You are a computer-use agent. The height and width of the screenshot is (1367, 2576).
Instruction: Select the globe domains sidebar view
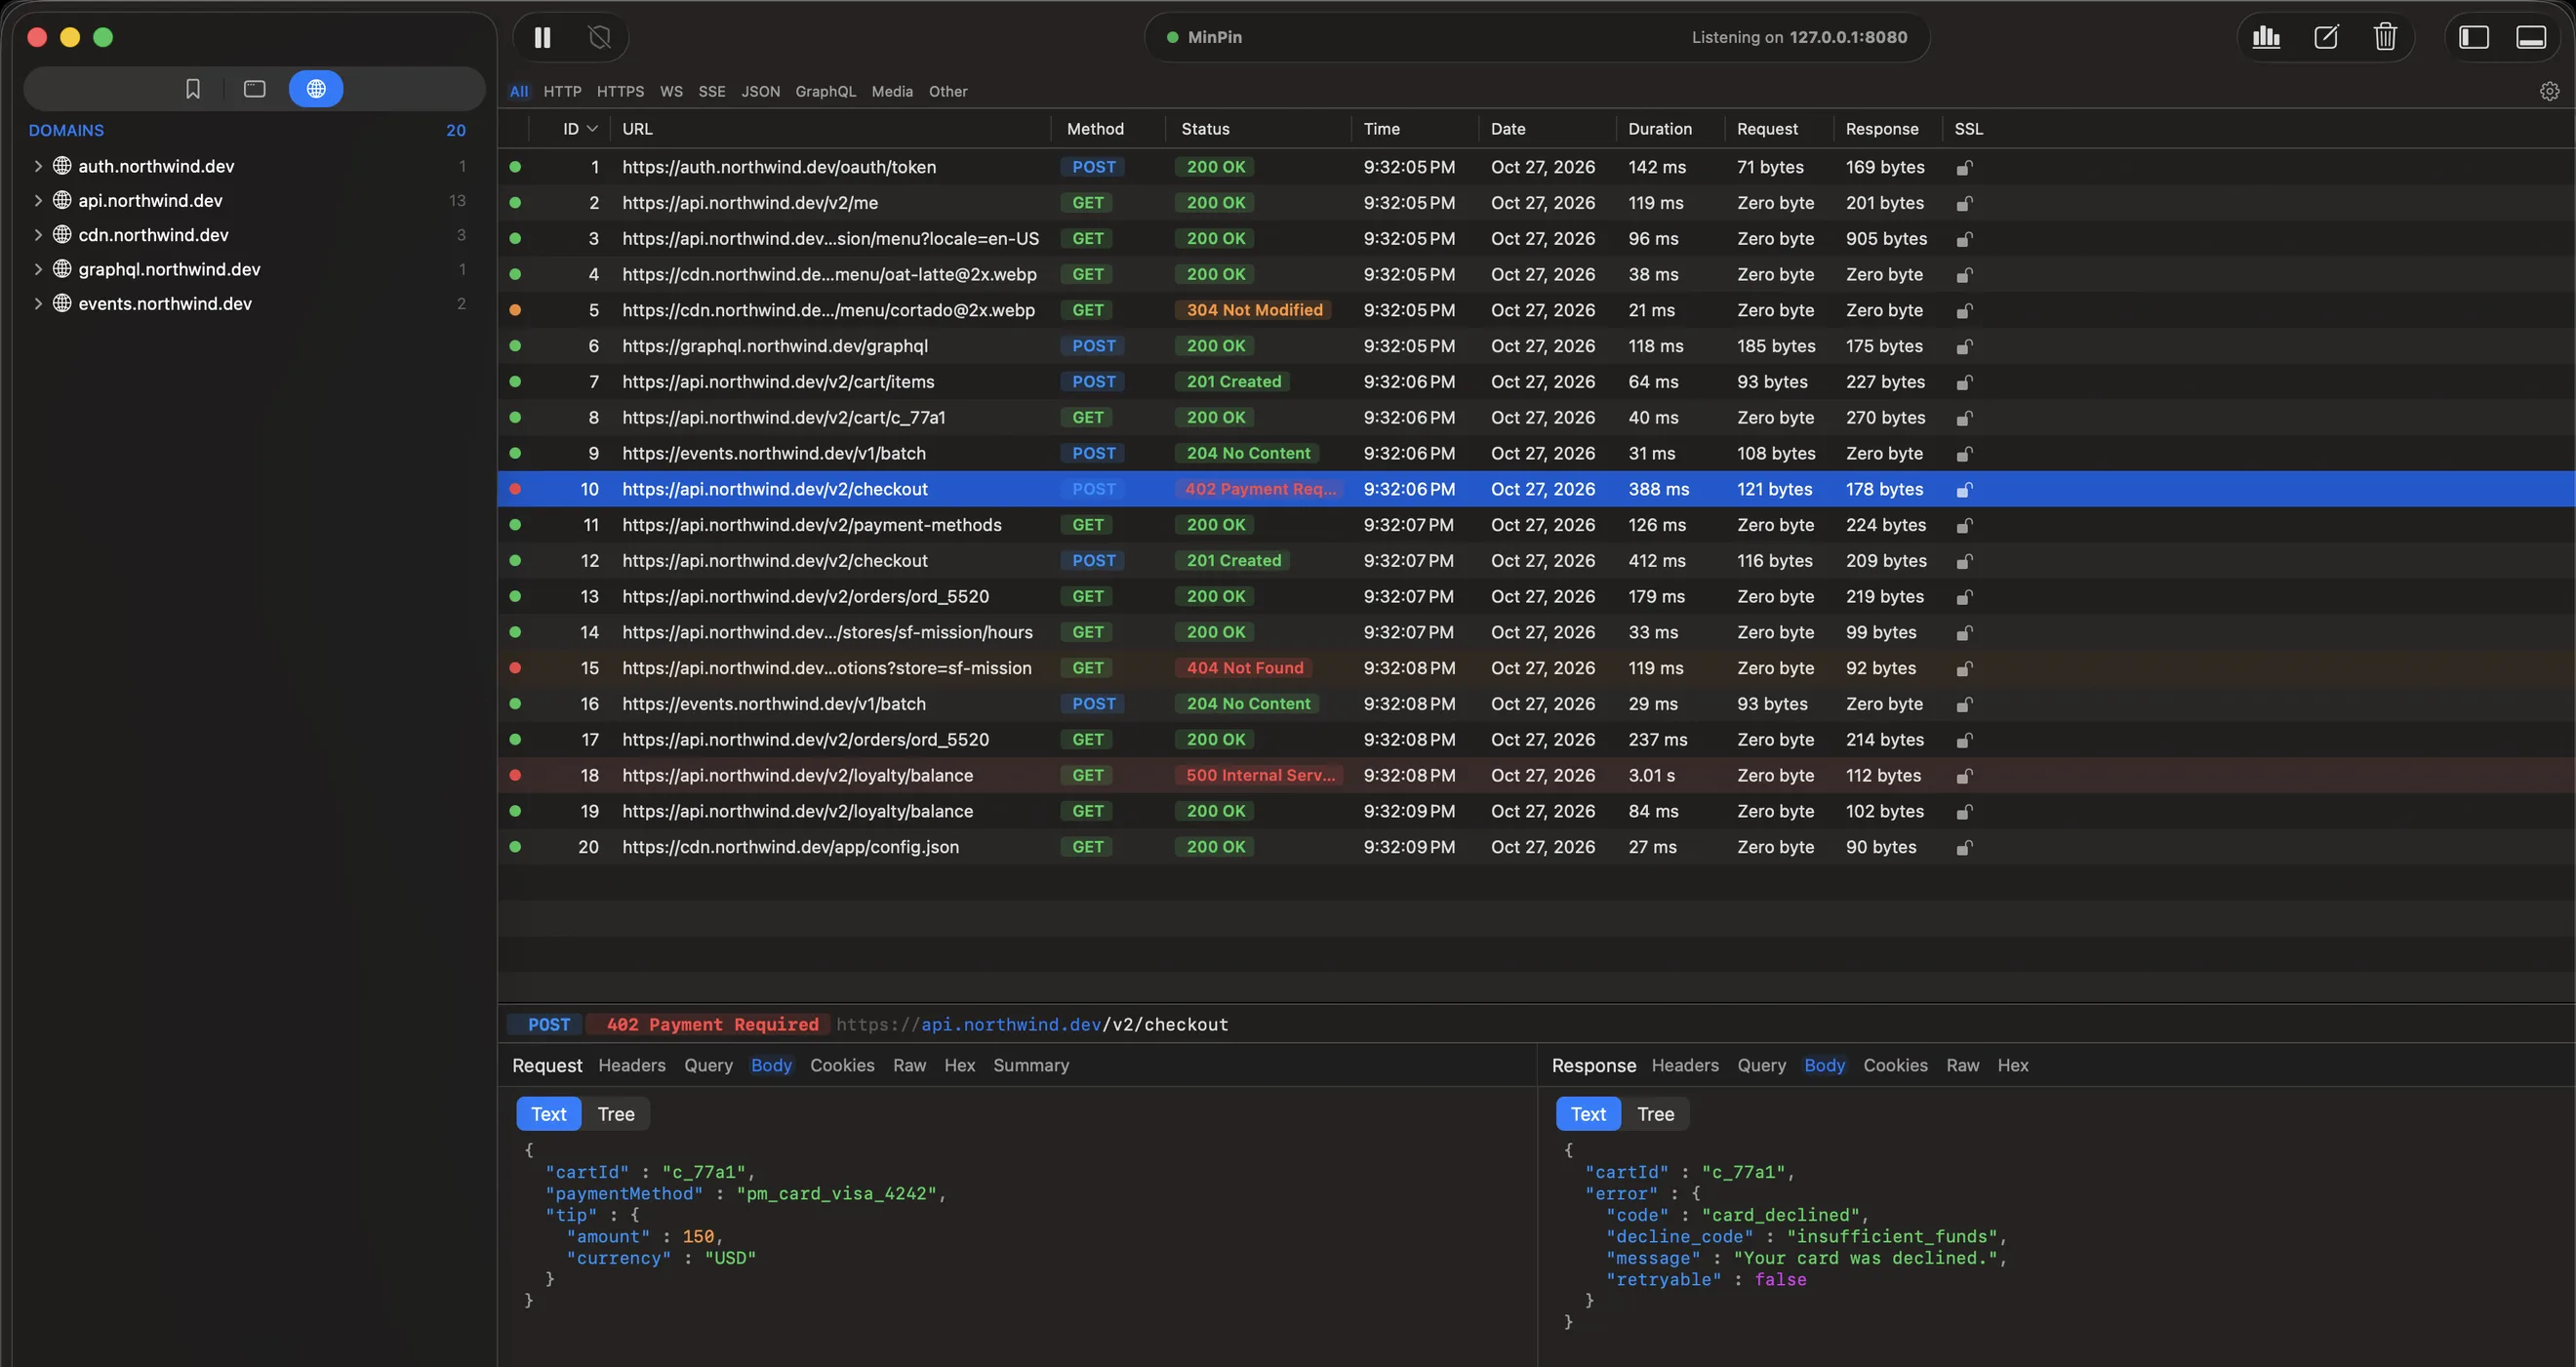(x=316, y=89)
